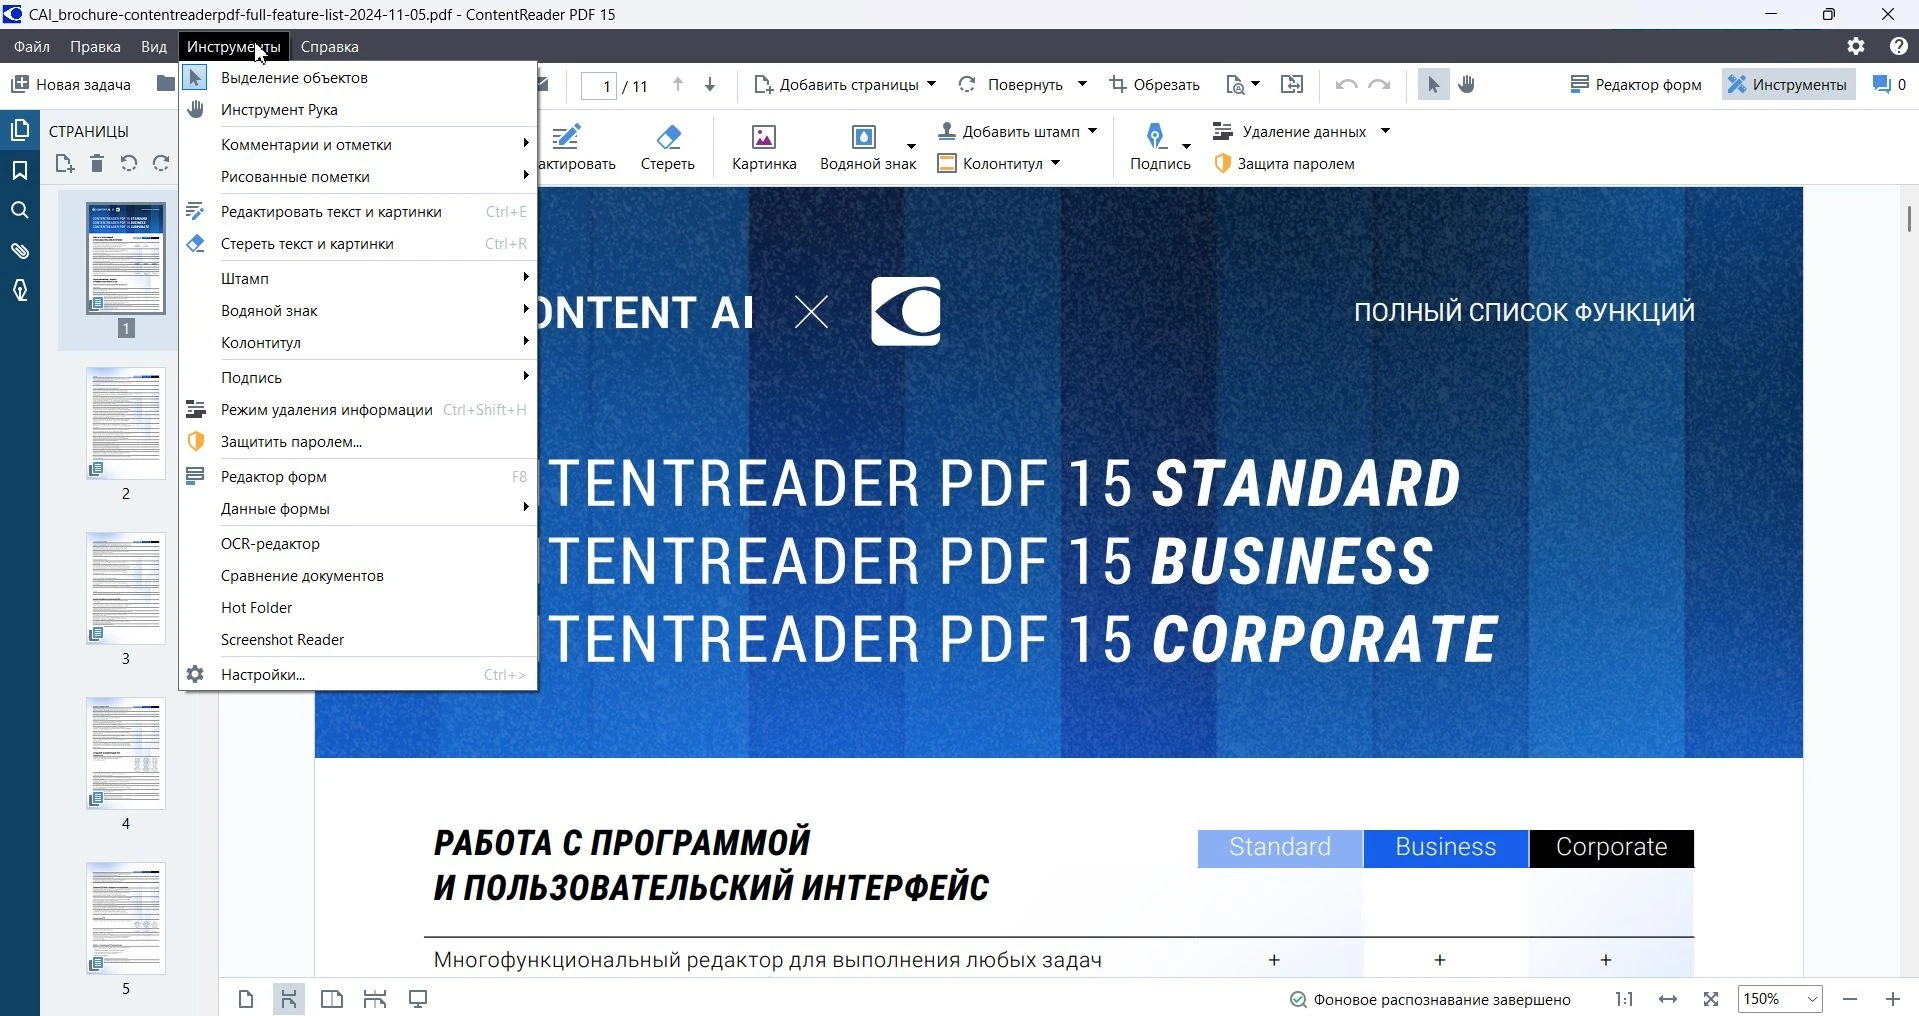The width and height of the screenshot is (1919, 1016).
Task: Switch to continuous scrolling view mode
Action: 289,999
